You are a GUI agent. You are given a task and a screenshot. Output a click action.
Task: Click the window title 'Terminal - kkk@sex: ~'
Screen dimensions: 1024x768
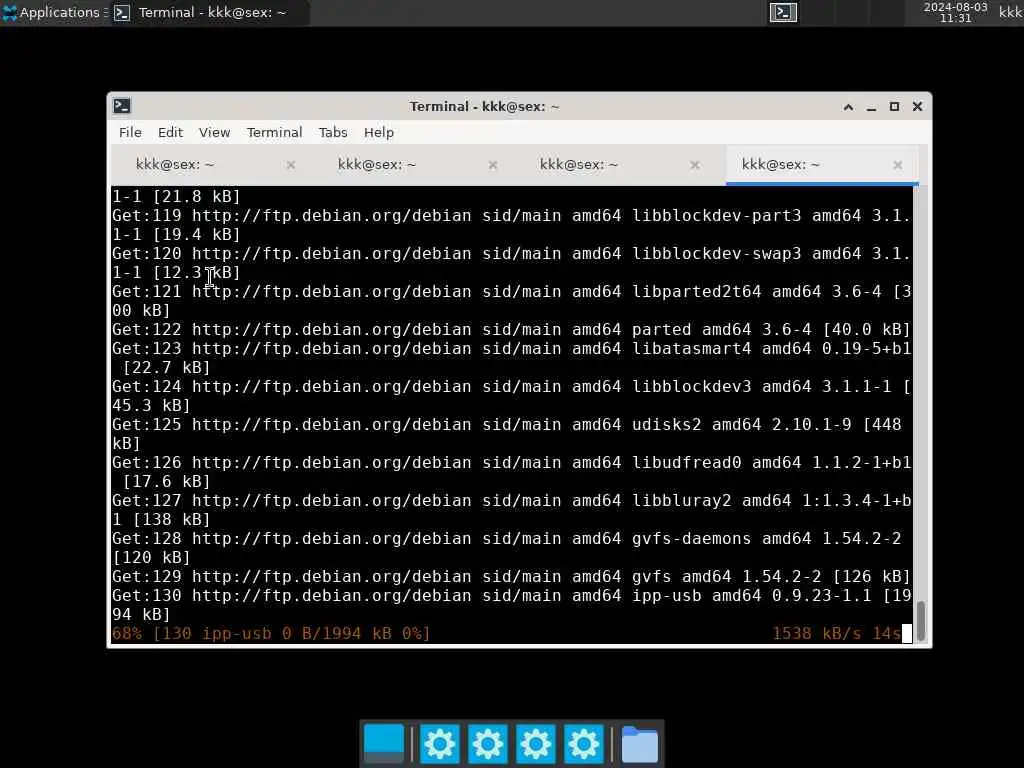[484, 106]
